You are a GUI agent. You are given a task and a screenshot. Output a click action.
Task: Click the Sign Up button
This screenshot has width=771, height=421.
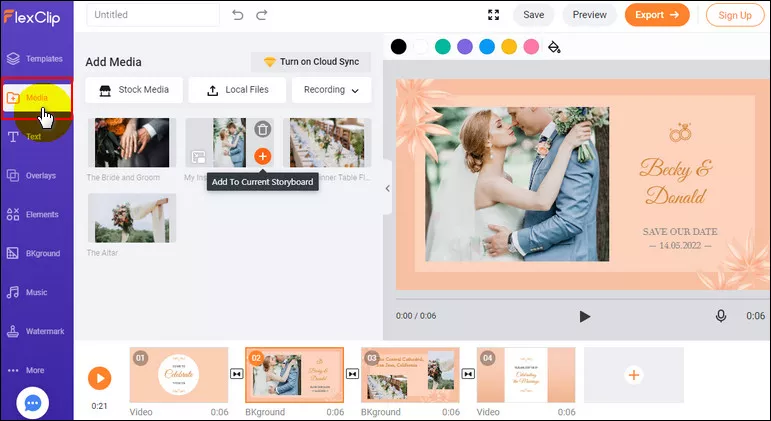(x=735, y=15)
